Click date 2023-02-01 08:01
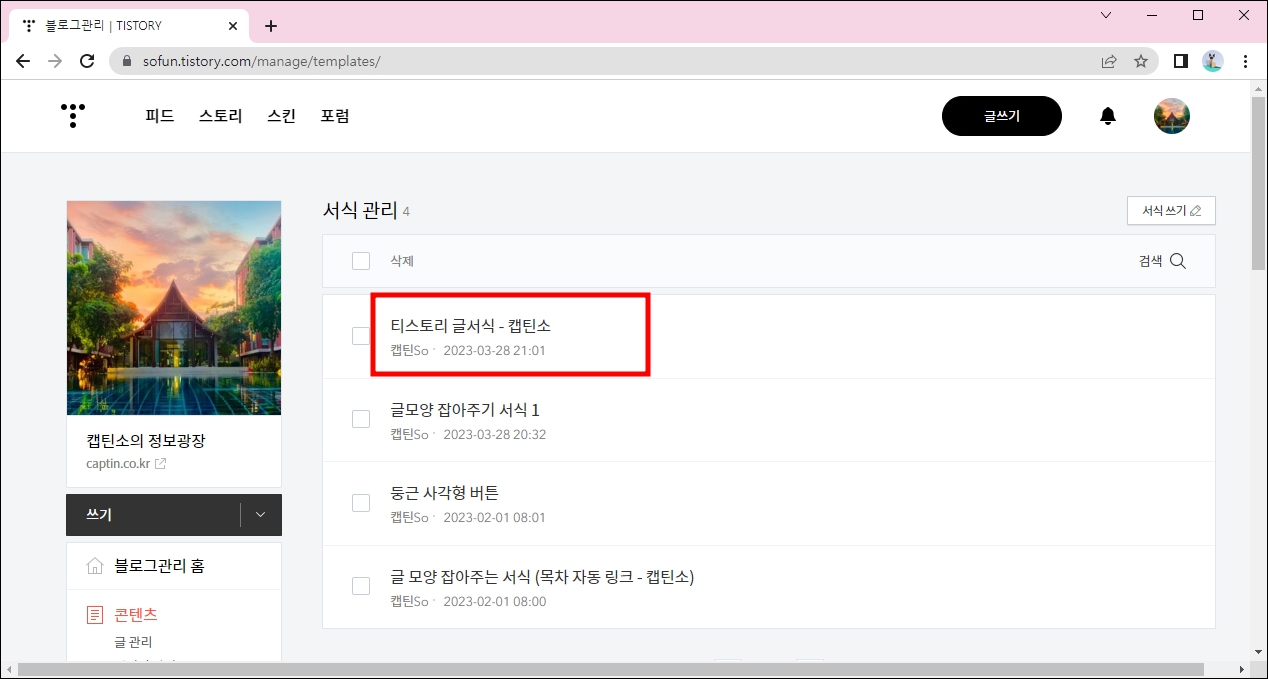1268x679 pixels. pyautogui.click(x=494, y=518)
